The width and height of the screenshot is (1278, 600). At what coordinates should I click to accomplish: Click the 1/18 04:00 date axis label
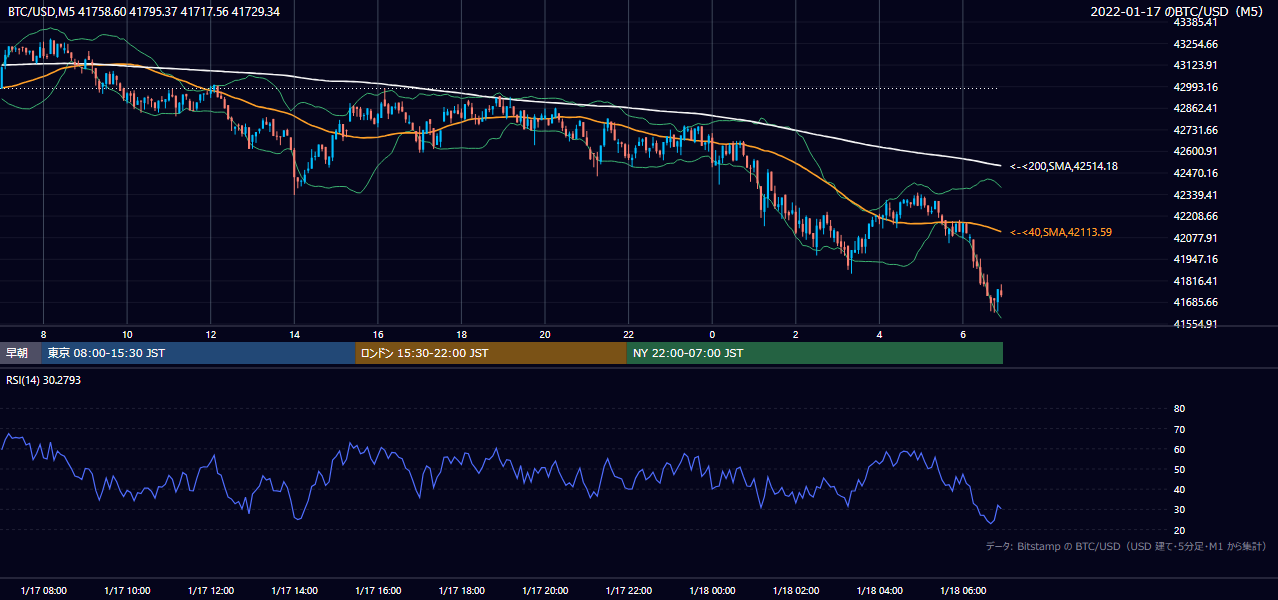coord(879,590)
